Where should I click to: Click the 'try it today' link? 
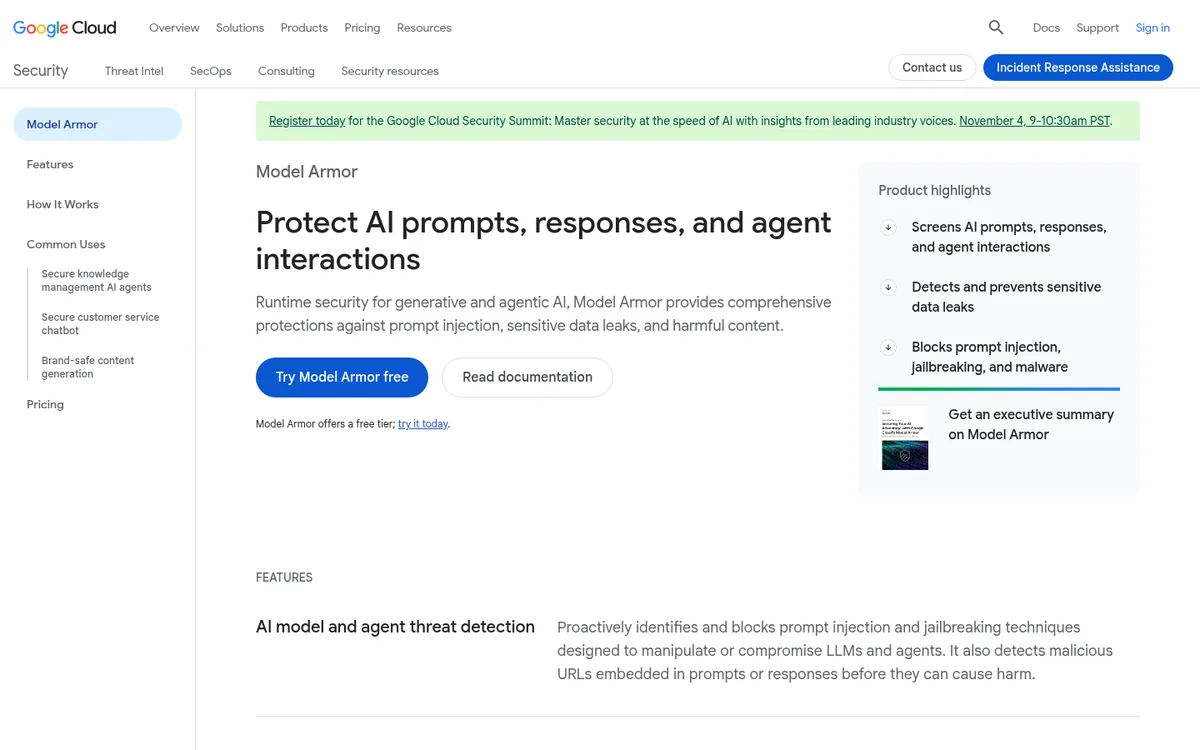[x=423, y=424]
